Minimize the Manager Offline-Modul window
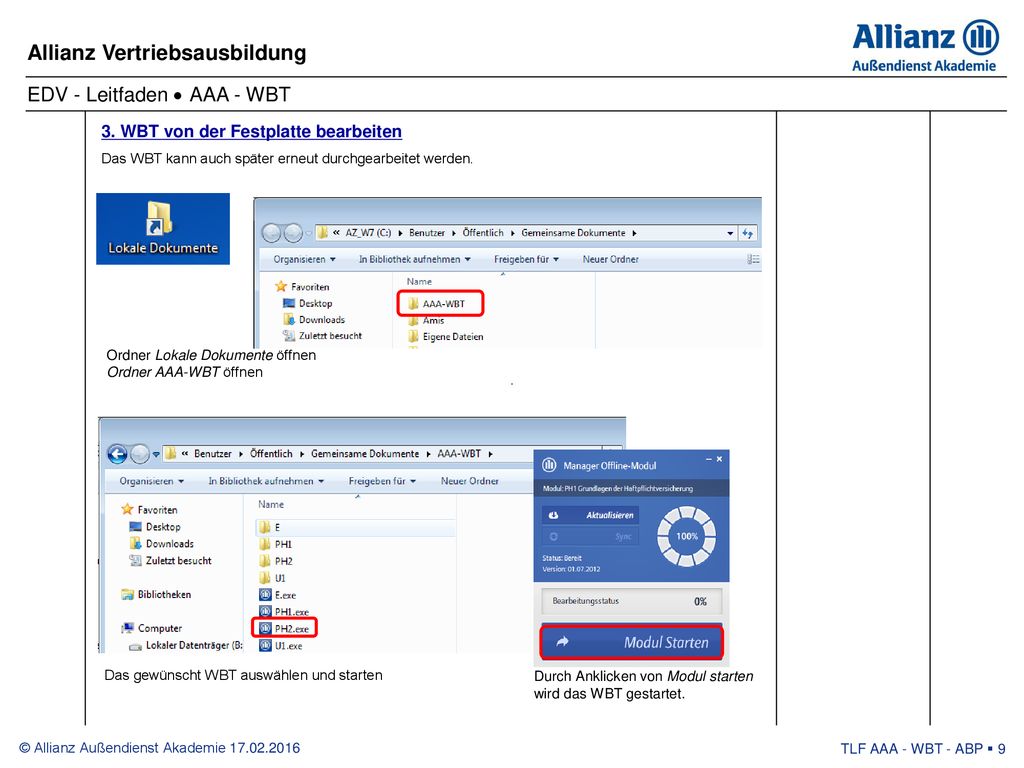 [709, 460]
